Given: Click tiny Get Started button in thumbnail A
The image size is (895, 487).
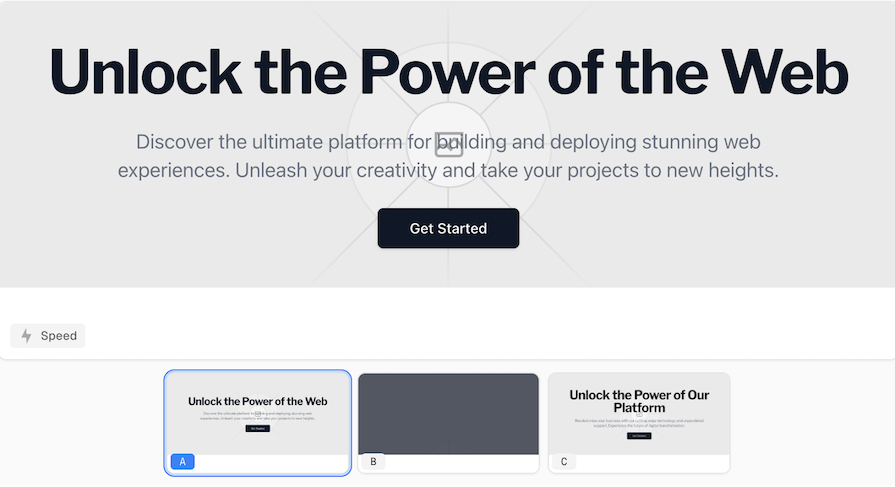Looking at the screenshot, I should coord(257,428).
